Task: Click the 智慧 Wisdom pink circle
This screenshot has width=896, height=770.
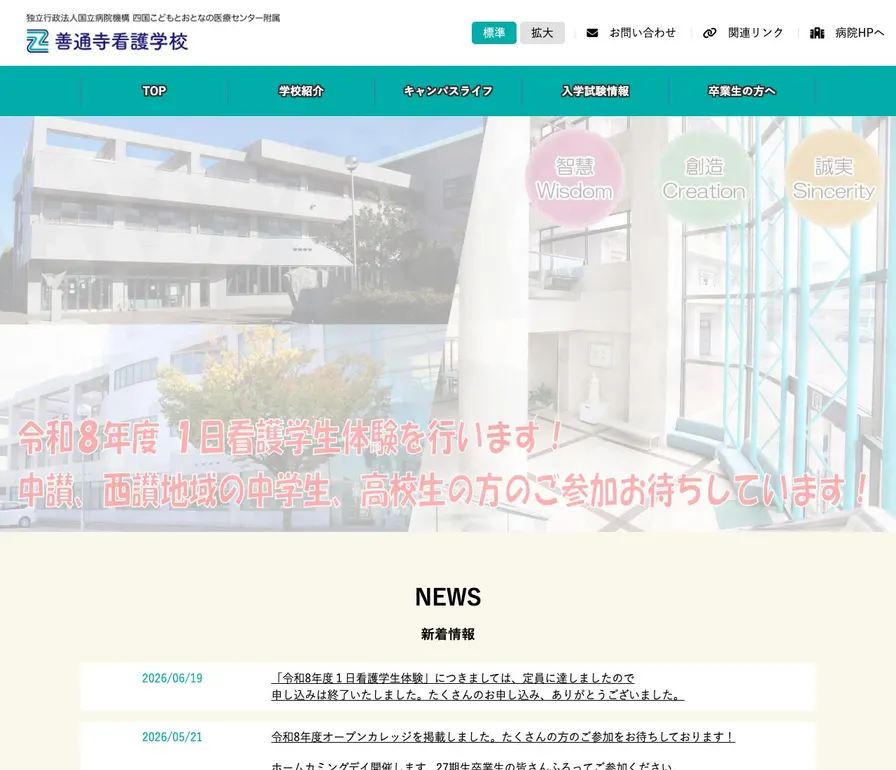Action: (x=574, y=178)
